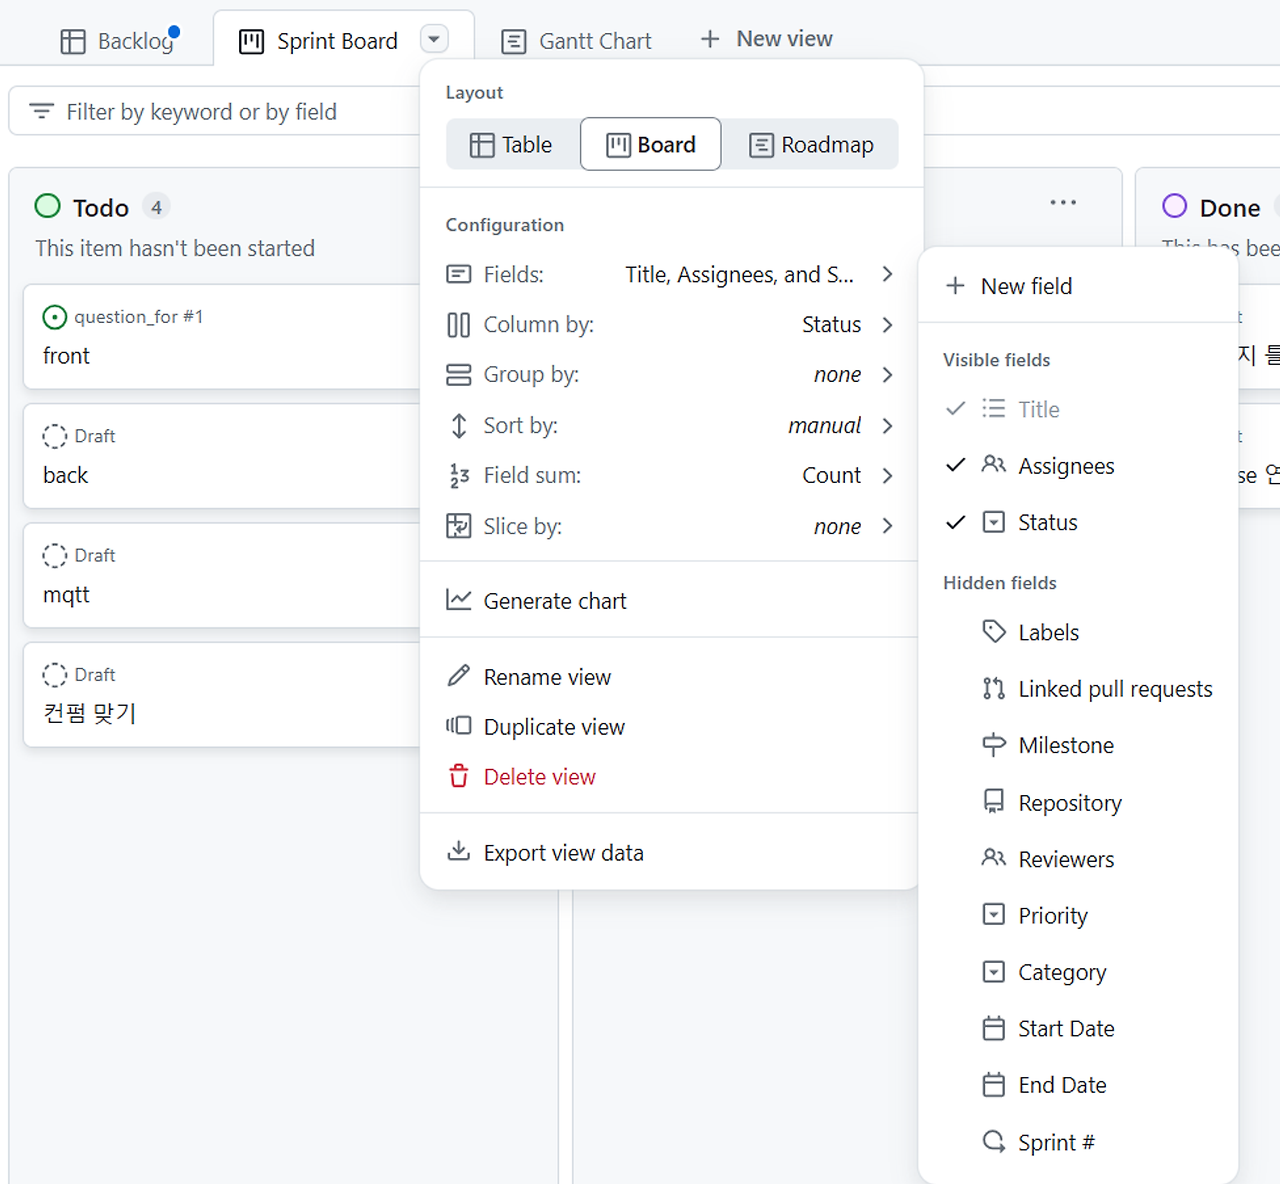
Task: Click the Rename view pencil icon
Action: pyautogui.click(x=459, y=677)
